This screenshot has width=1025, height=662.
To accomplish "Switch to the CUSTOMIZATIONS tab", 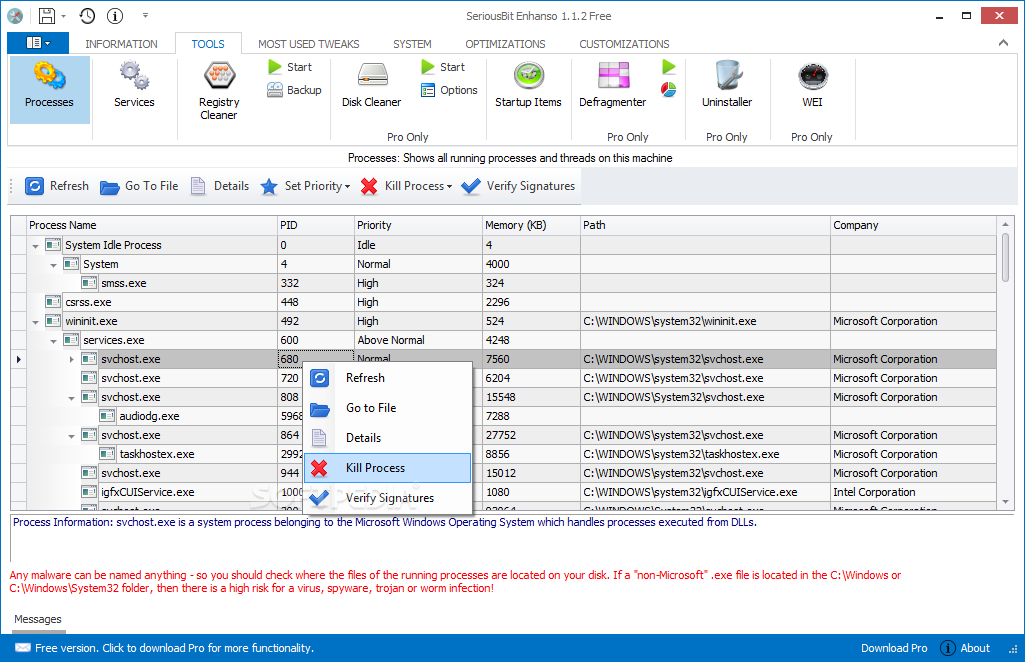I will pyautogui.click(x=624, y=44).
